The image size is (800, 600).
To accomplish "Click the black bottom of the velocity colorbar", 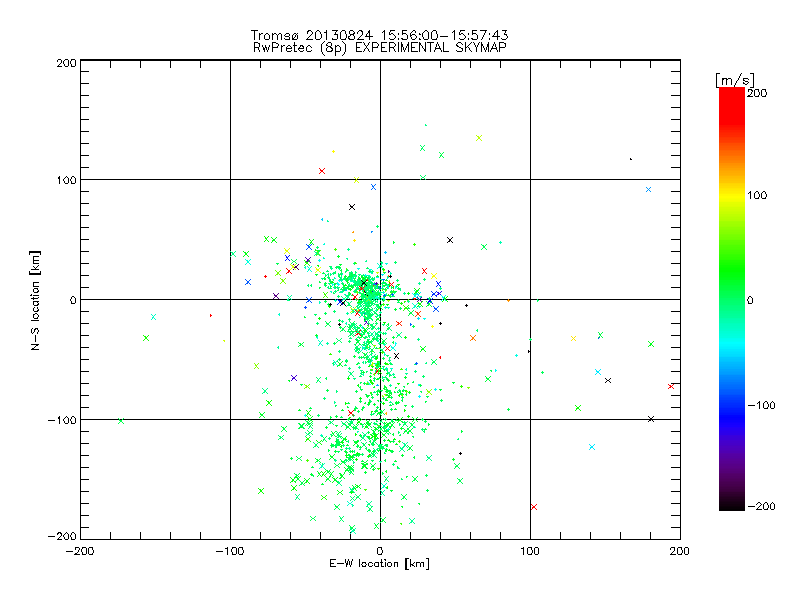I will coord(732,504).
